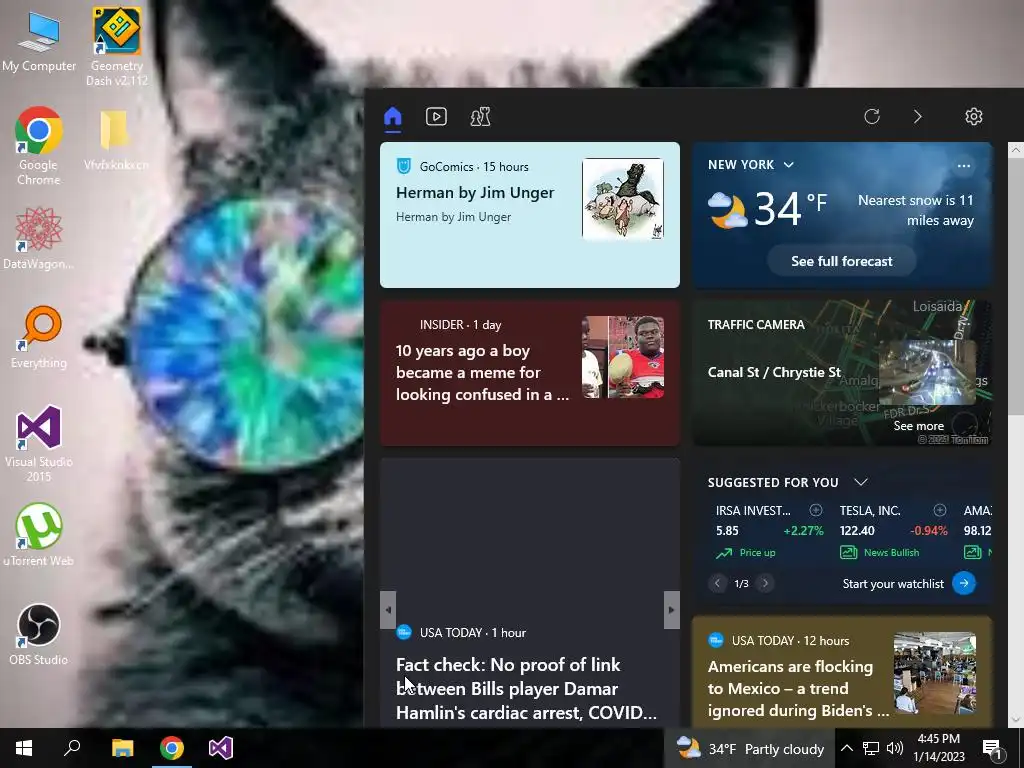This screenshot has width=1024, height=768.
Task: Open uTorrent Web desktop shortcut
Action: tap(39, 535)
